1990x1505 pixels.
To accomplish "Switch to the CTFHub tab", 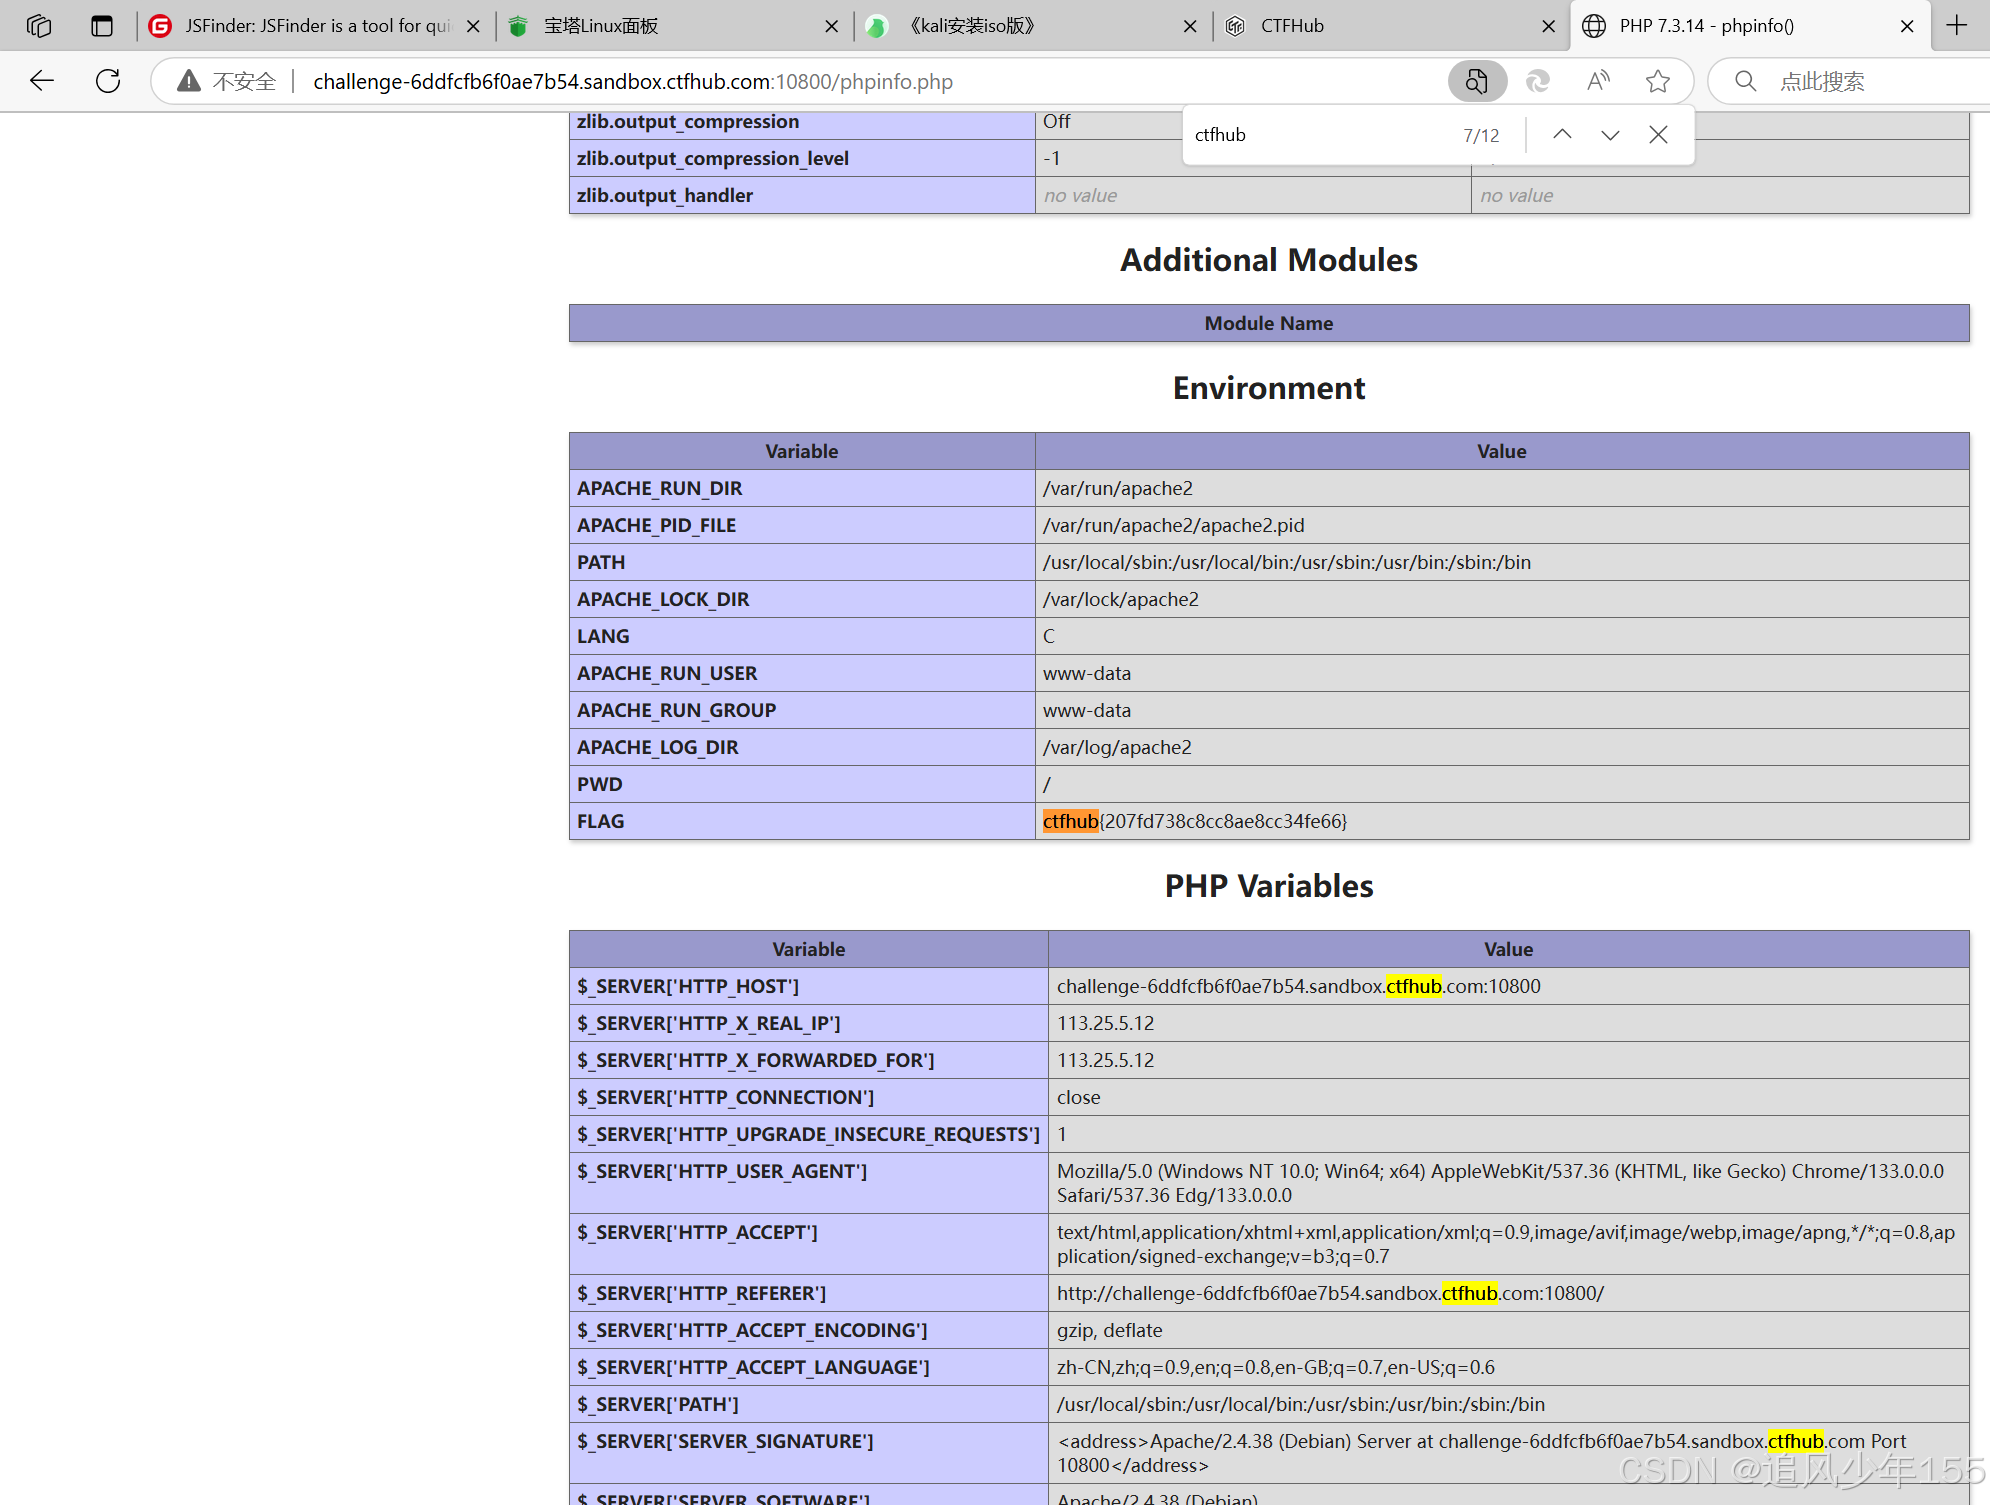I will pos(1291,25).
